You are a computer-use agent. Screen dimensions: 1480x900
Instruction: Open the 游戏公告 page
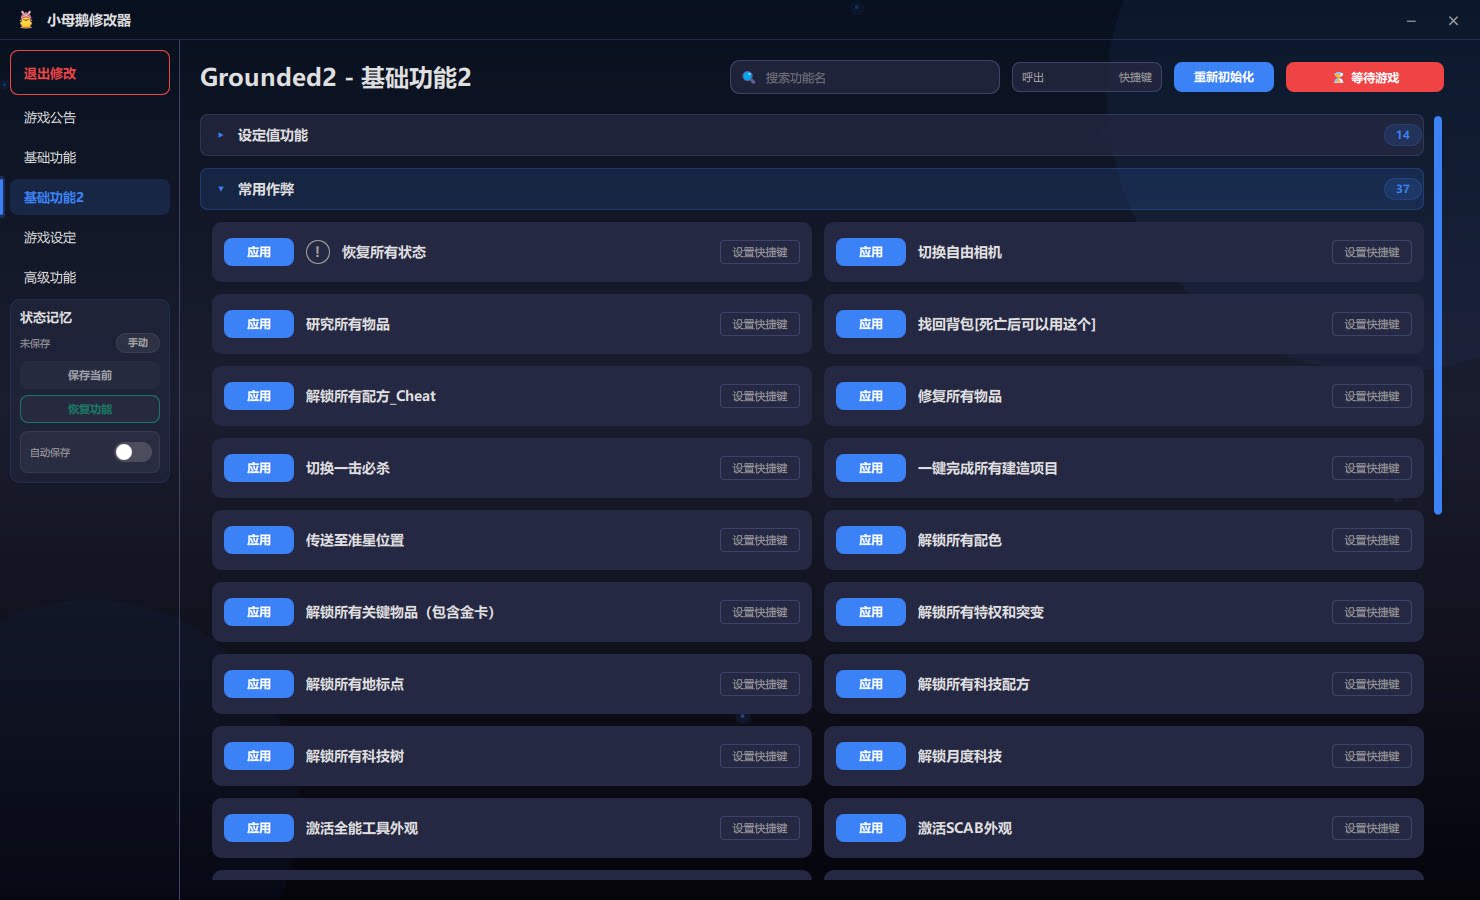tap(90, 117)
